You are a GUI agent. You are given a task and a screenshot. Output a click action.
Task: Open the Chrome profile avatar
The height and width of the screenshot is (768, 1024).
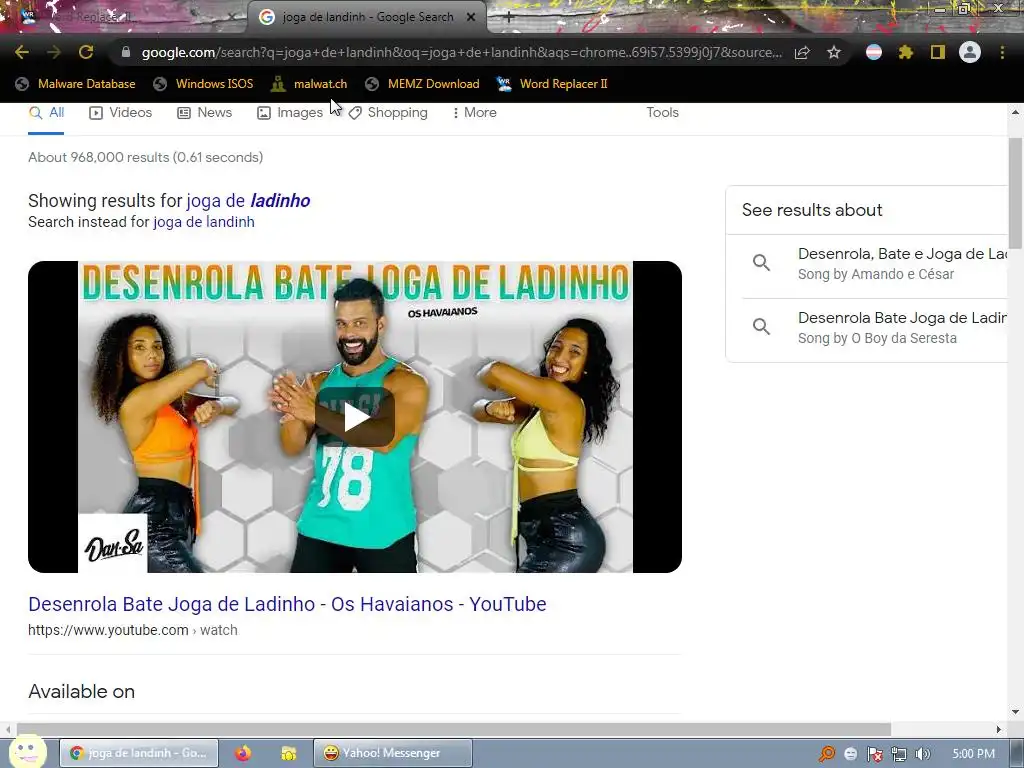tap(970, 52)
